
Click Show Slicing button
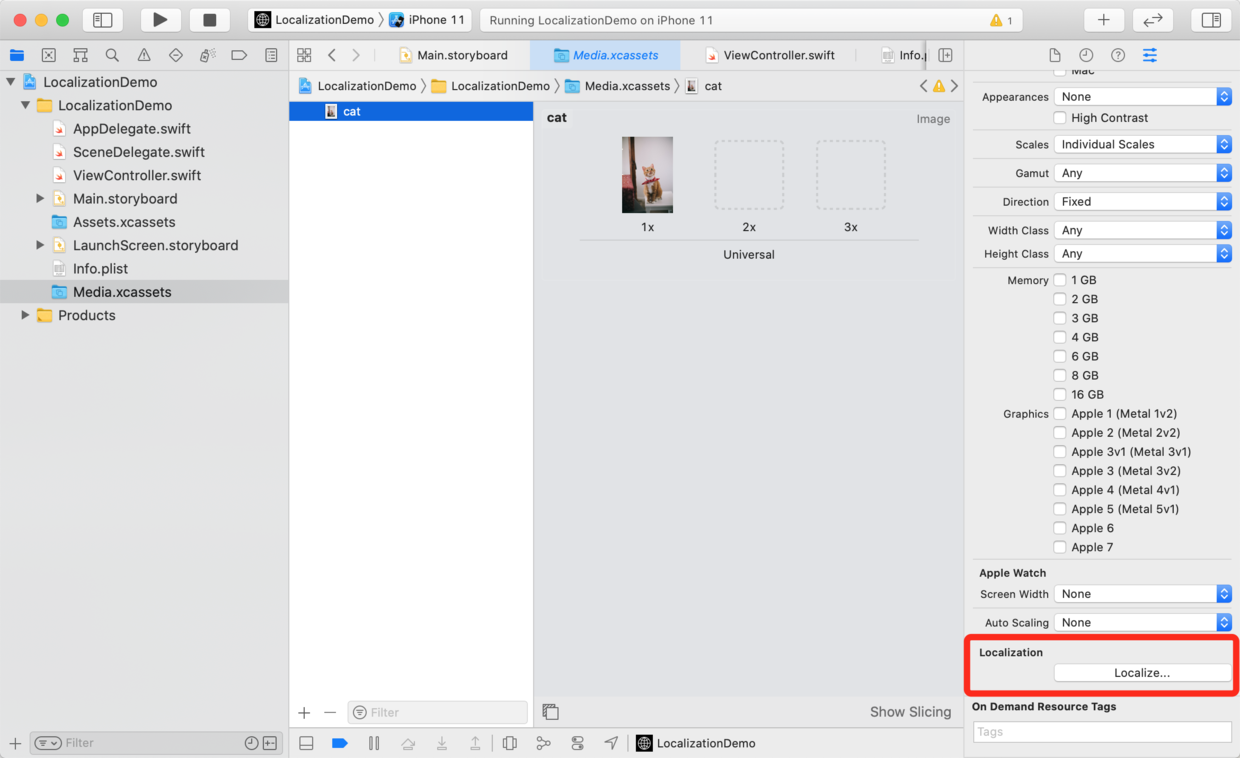coord(910,712)
